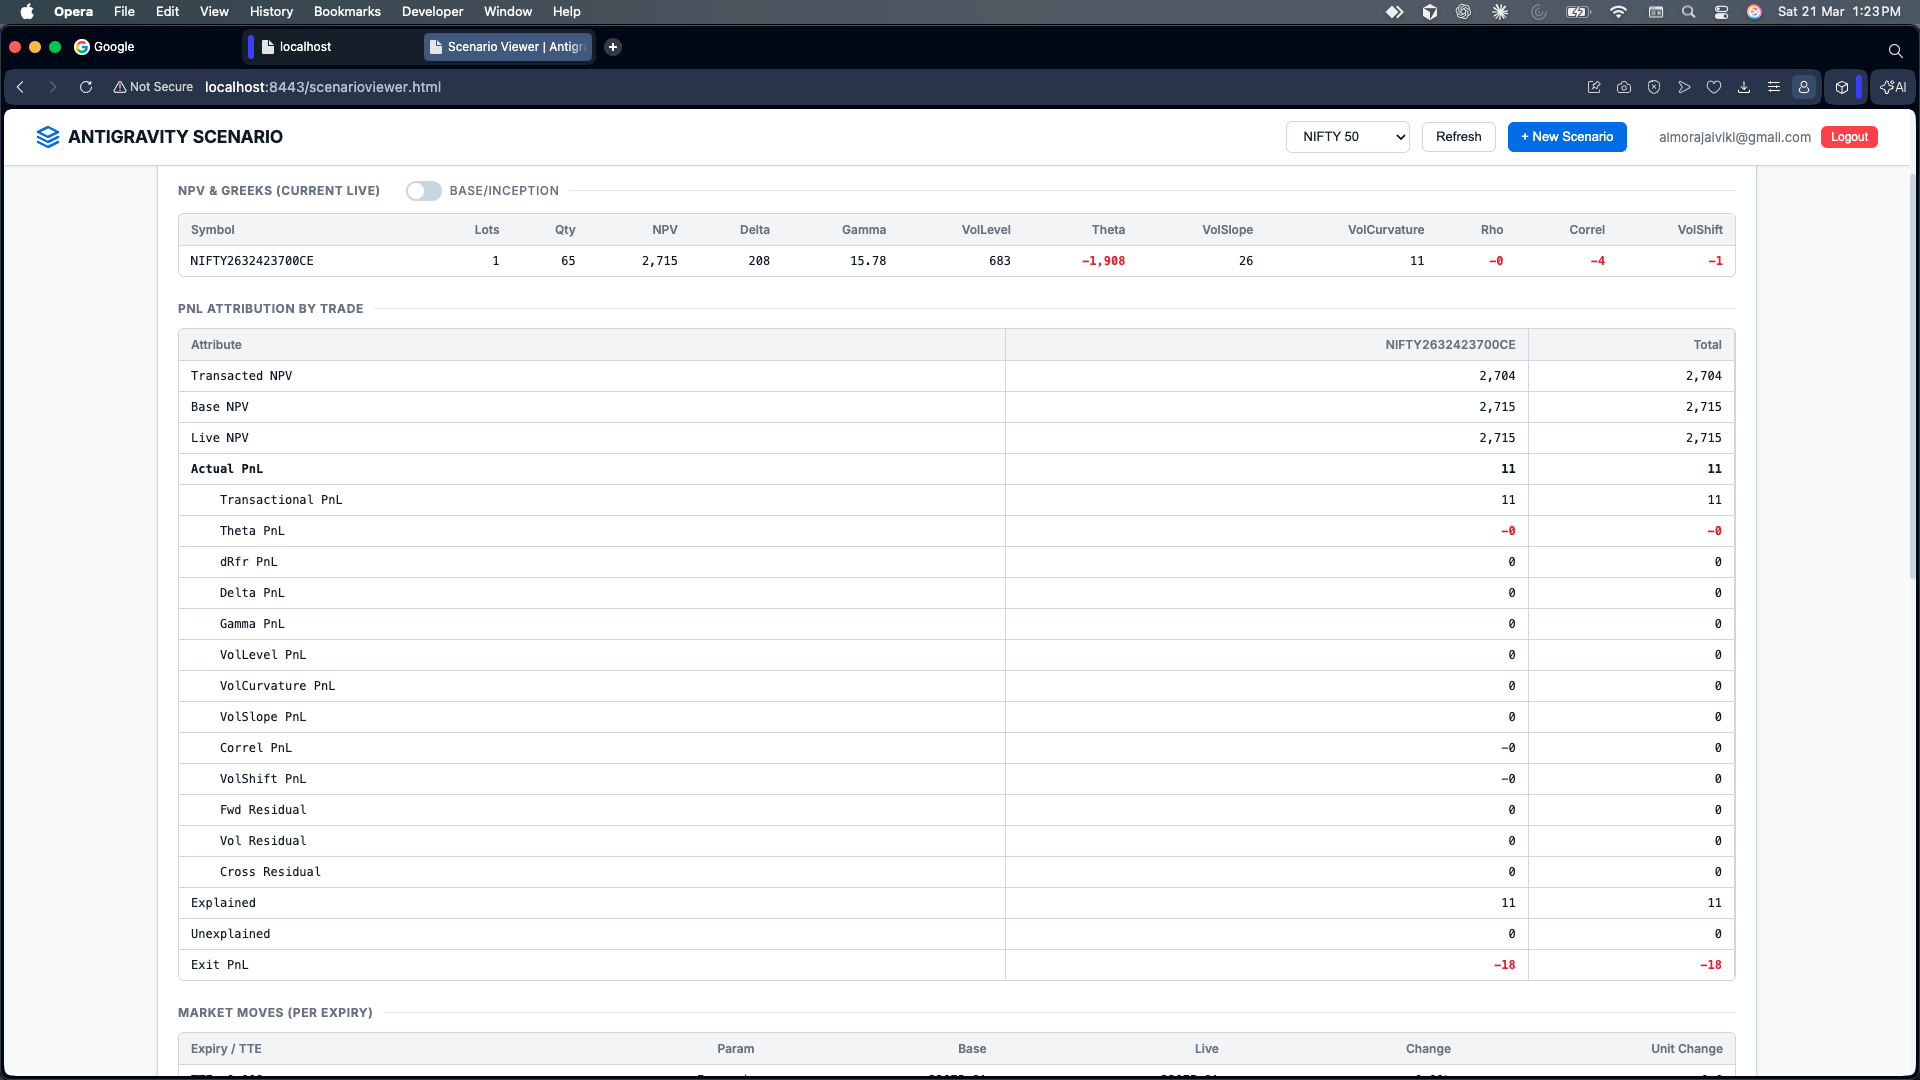The width and height of the screenshot is (1920, 1080).
Task: Open macOS Spotlight search icon
Action: click(x=1689, y=12)
